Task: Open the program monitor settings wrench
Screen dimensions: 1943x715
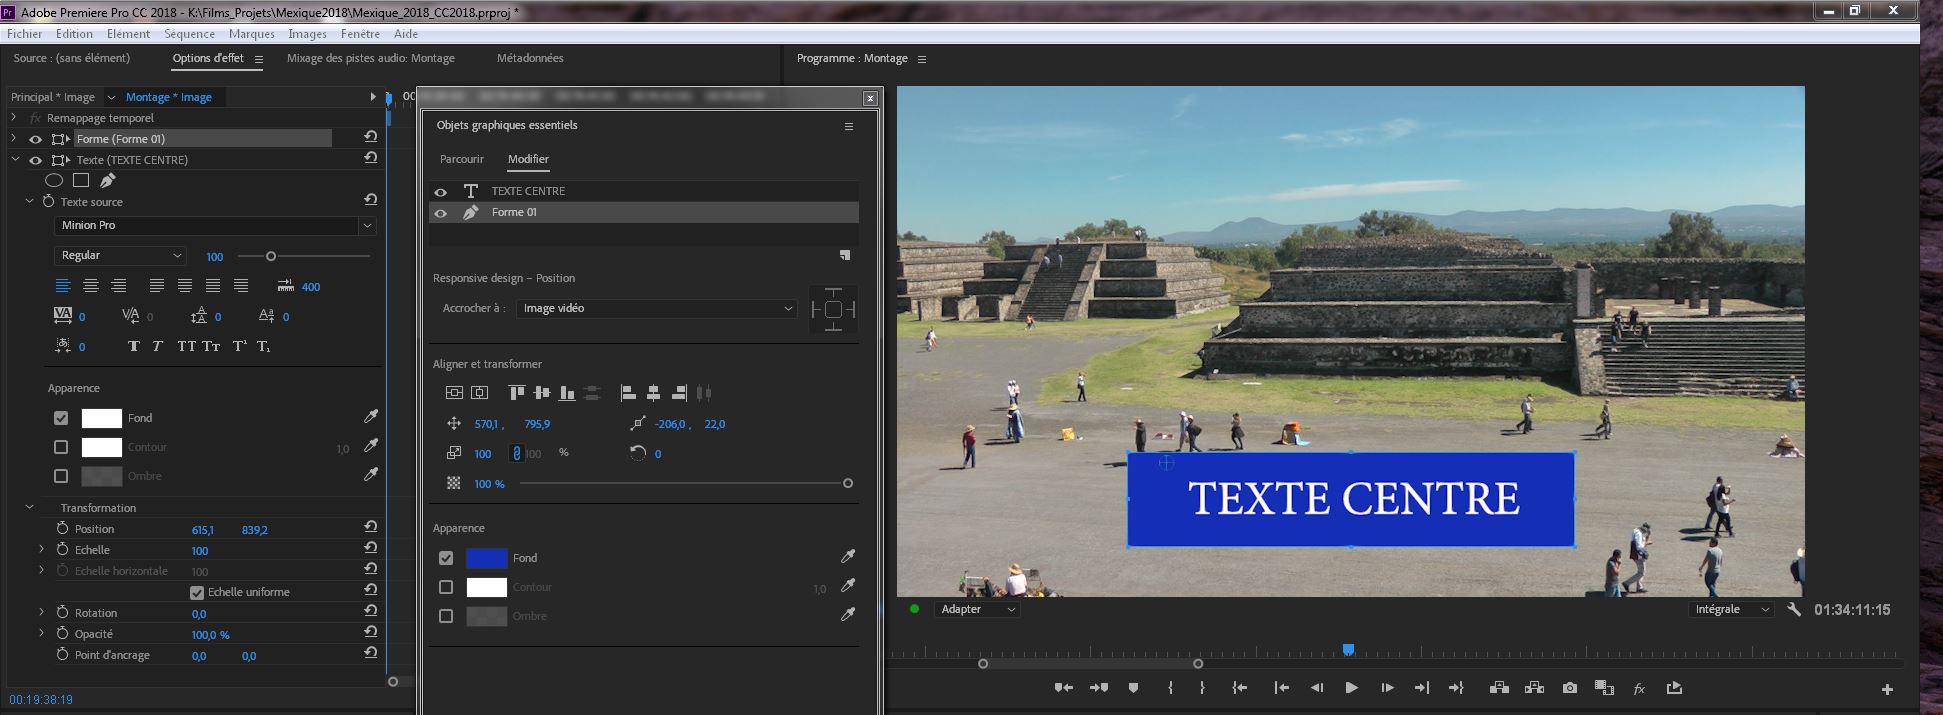Action: coord(1793,609)
